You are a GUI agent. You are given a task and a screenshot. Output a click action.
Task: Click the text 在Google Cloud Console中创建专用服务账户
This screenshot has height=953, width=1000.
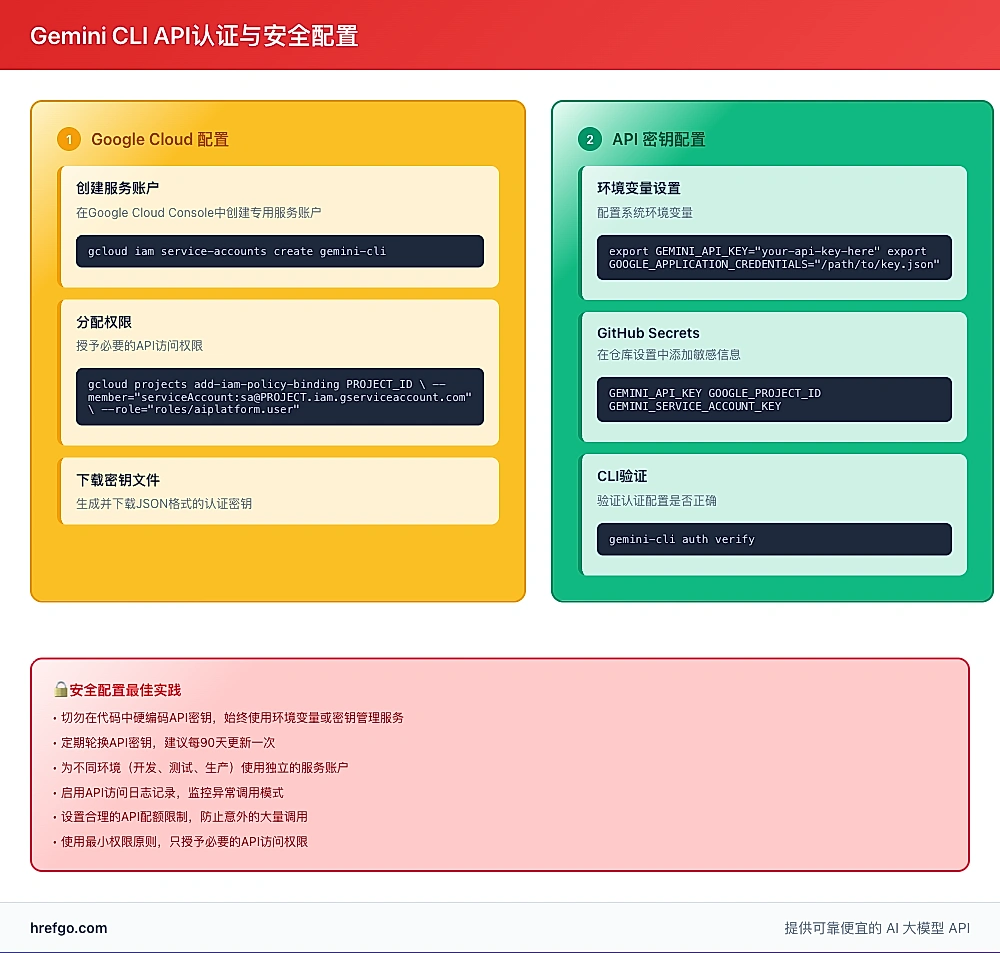click(x=198, y=212)
